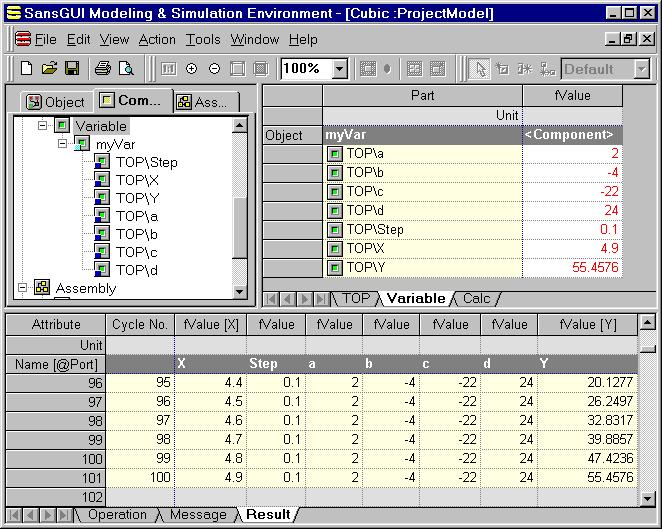Click the zoom out minus icon
The width and height of the screenshot is (662, 529).
point(214,69)
